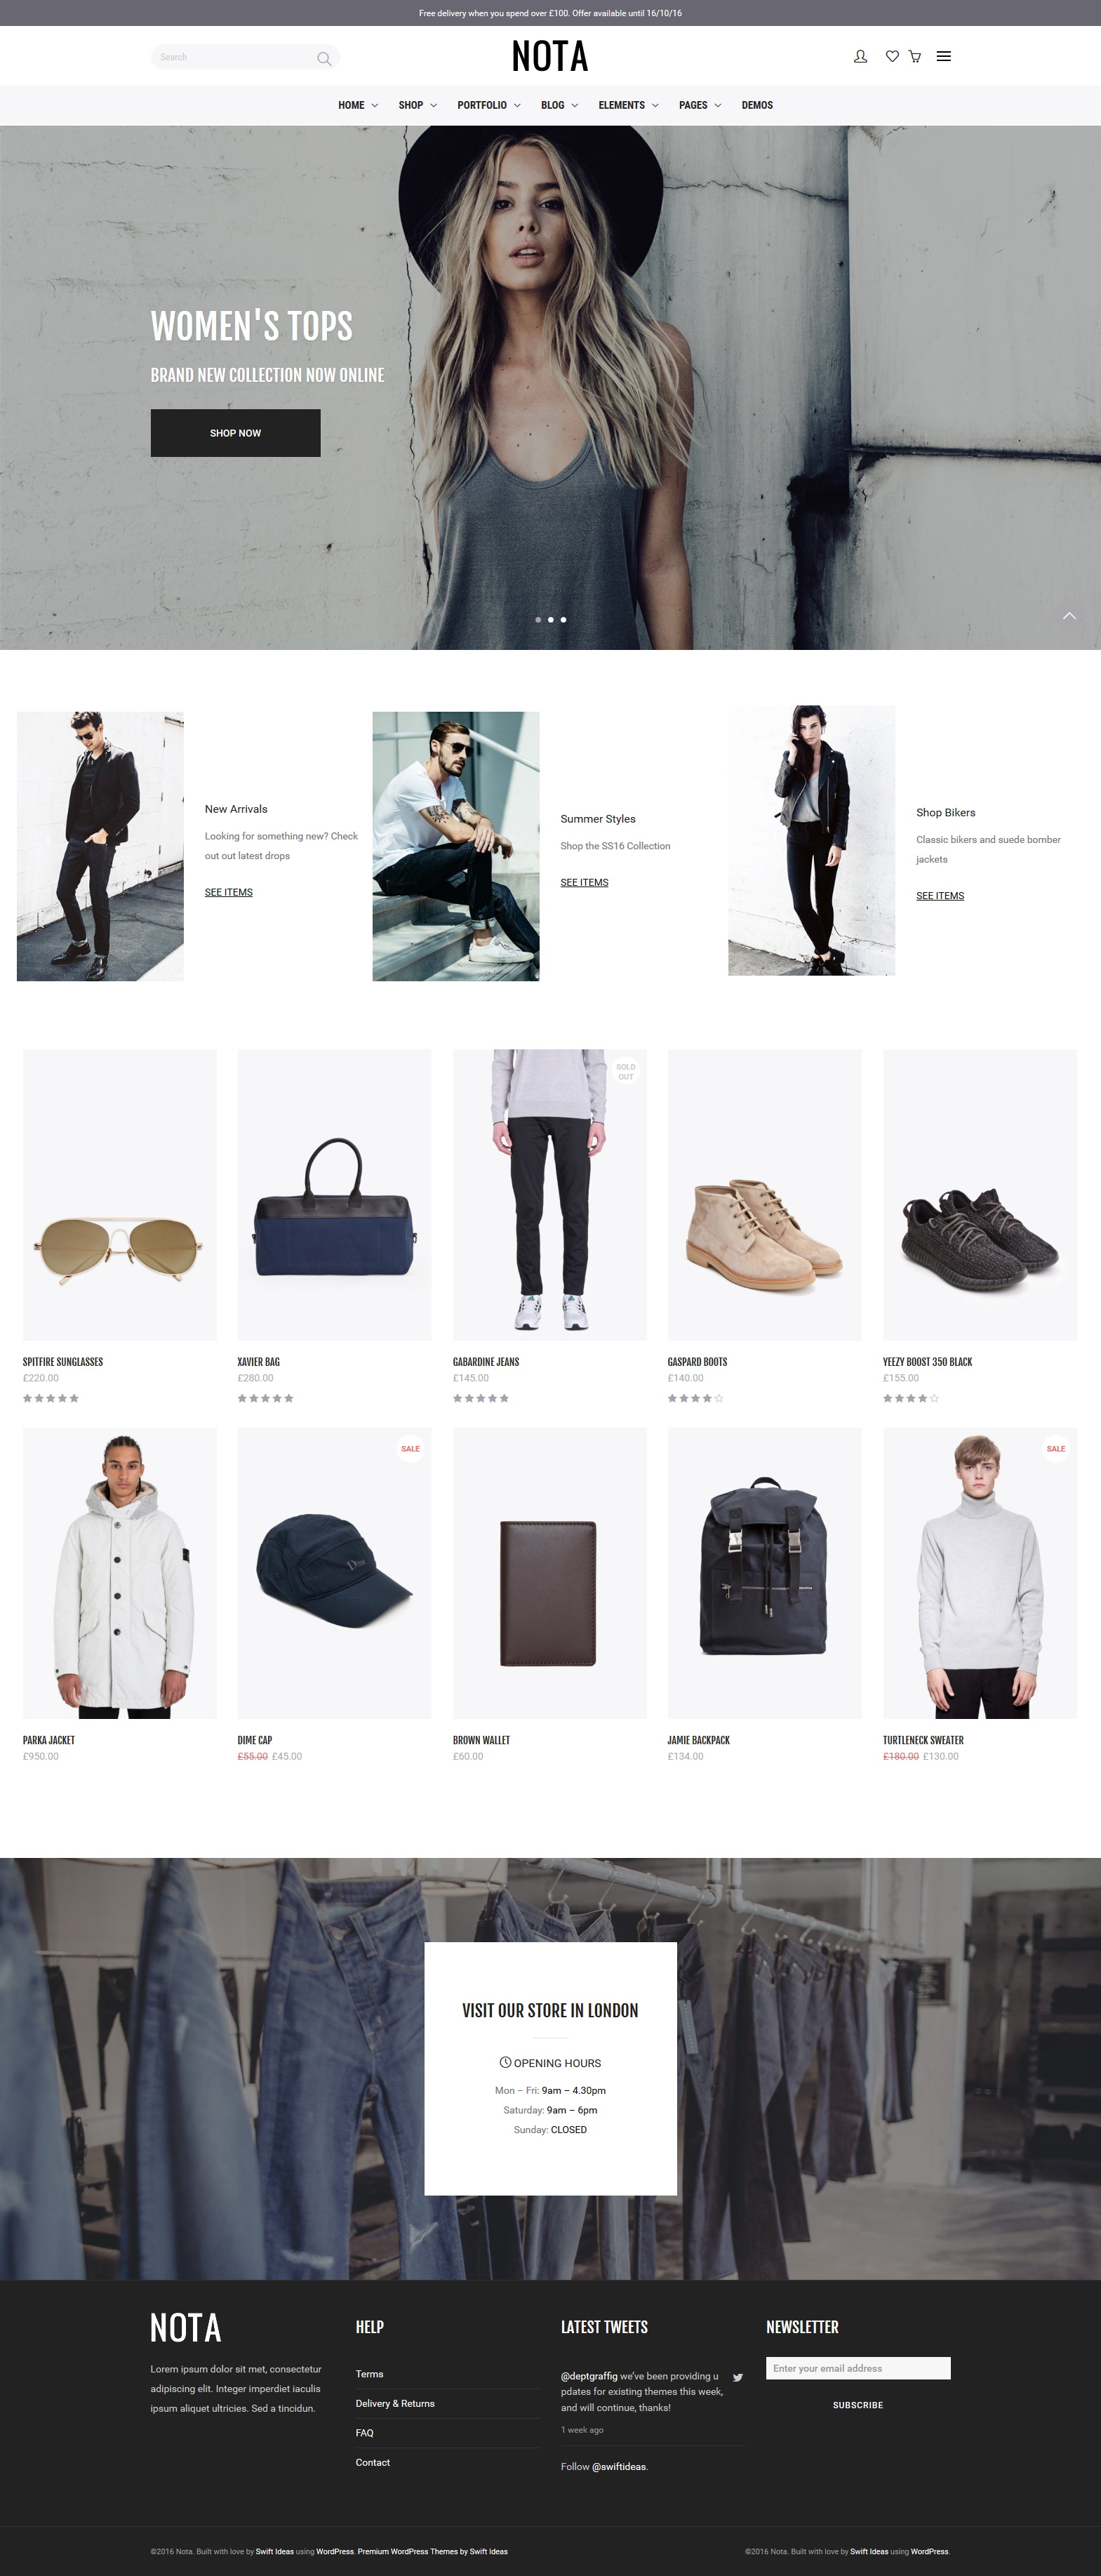Select the third hero slider dot
The width and height of the screenshot is (1101, 2576).
click(563, 620)
